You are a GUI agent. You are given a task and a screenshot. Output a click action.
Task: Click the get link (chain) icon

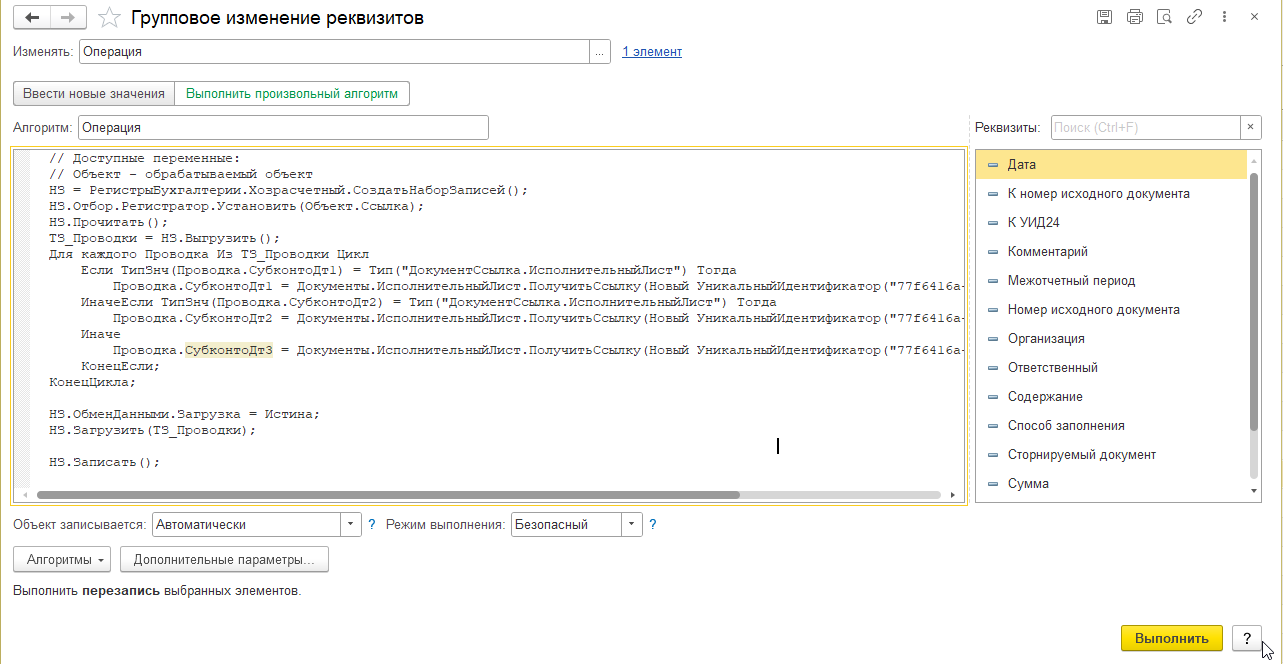(x=1194, y=17)
